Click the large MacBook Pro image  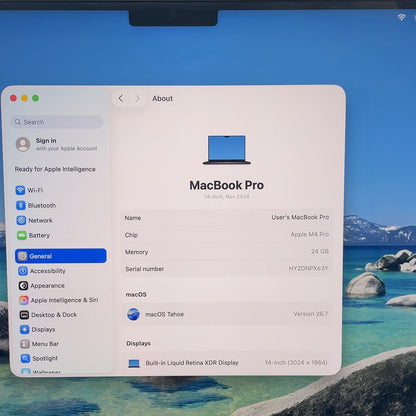point(227,150)
